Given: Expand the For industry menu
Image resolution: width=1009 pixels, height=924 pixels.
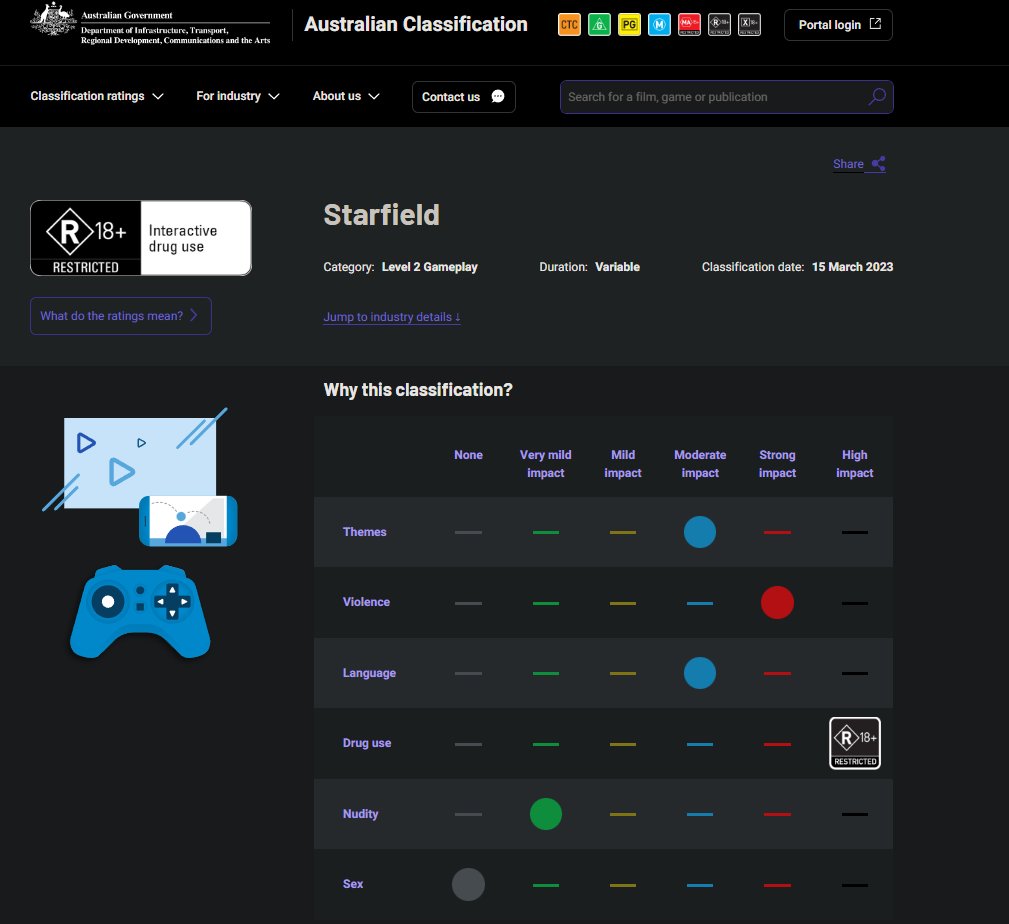Looking at the screenshot, I should coord(237,97).
